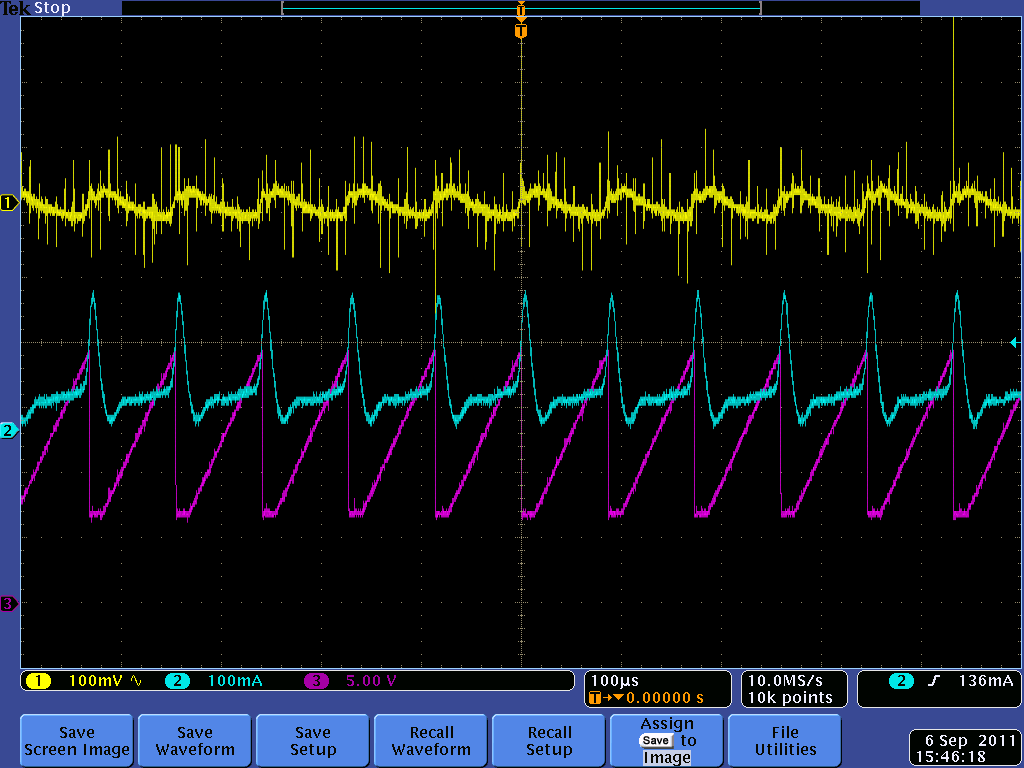
Task: Click the 10.0MS/s sample rate readout
Action: [x=785, y=680]
